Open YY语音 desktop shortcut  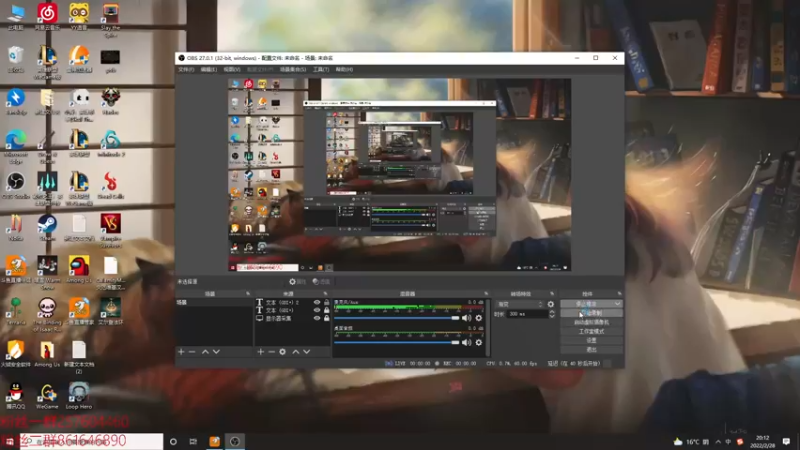point(79,16)
